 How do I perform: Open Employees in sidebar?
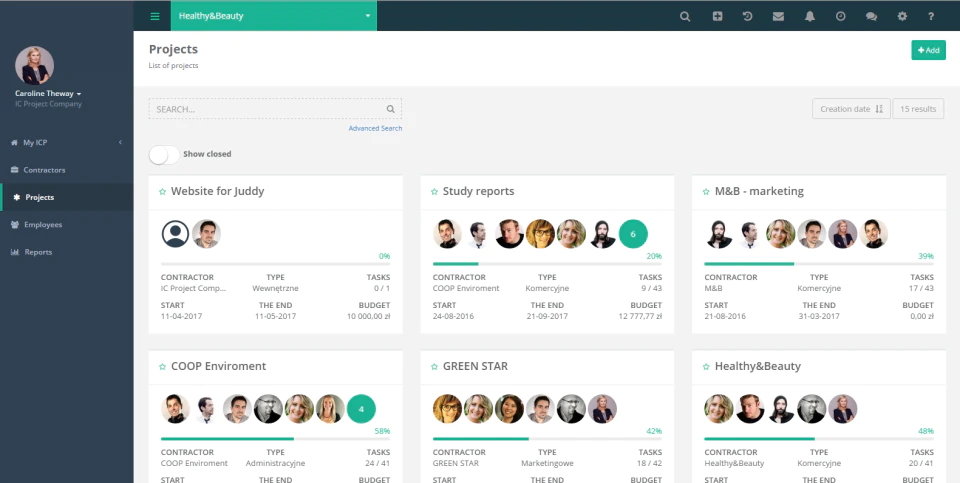[67, 225]
